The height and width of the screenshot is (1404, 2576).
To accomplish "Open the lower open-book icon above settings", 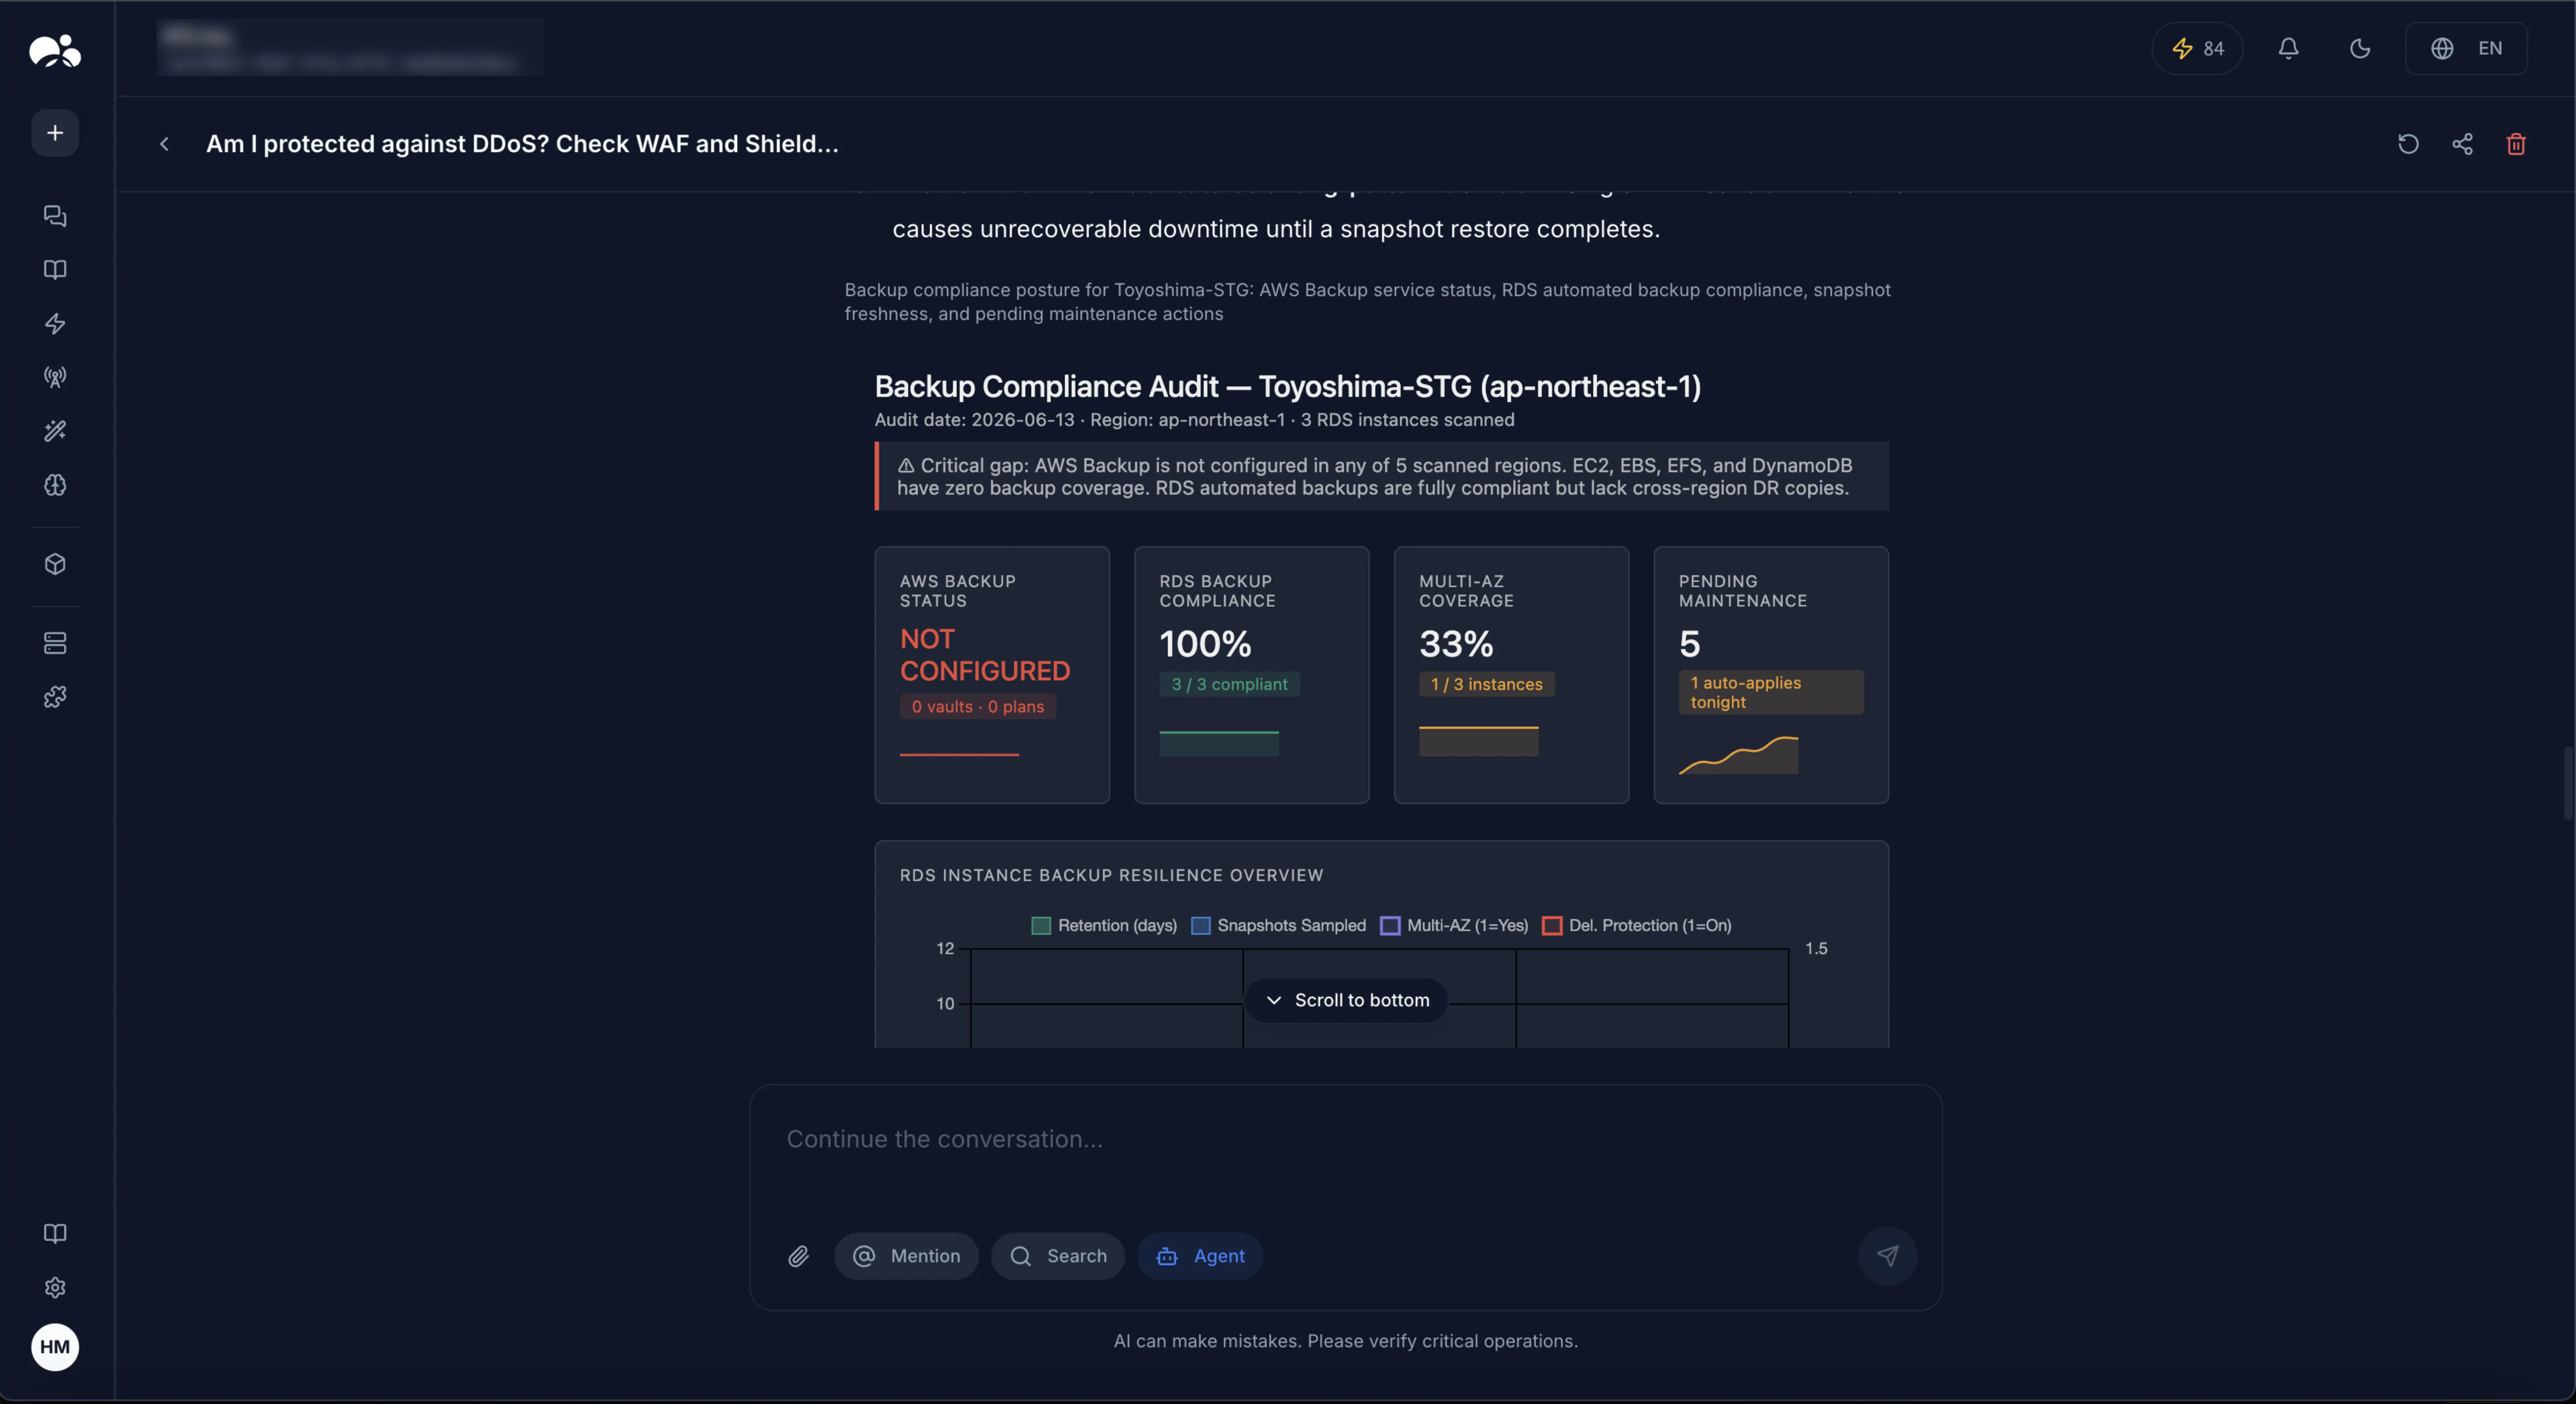I will pyautogui.click(x=55, y=1233).
